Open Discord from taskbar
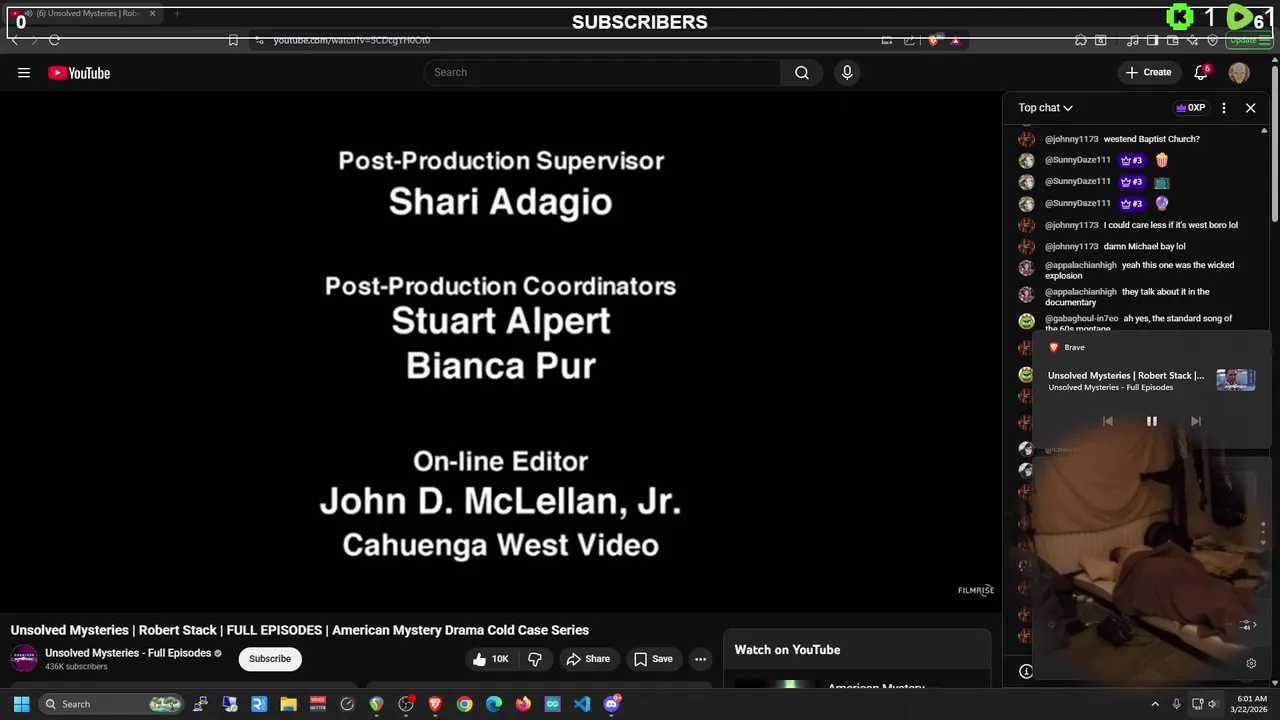Viewport: 1280px width, 720px height. (612, 704)
